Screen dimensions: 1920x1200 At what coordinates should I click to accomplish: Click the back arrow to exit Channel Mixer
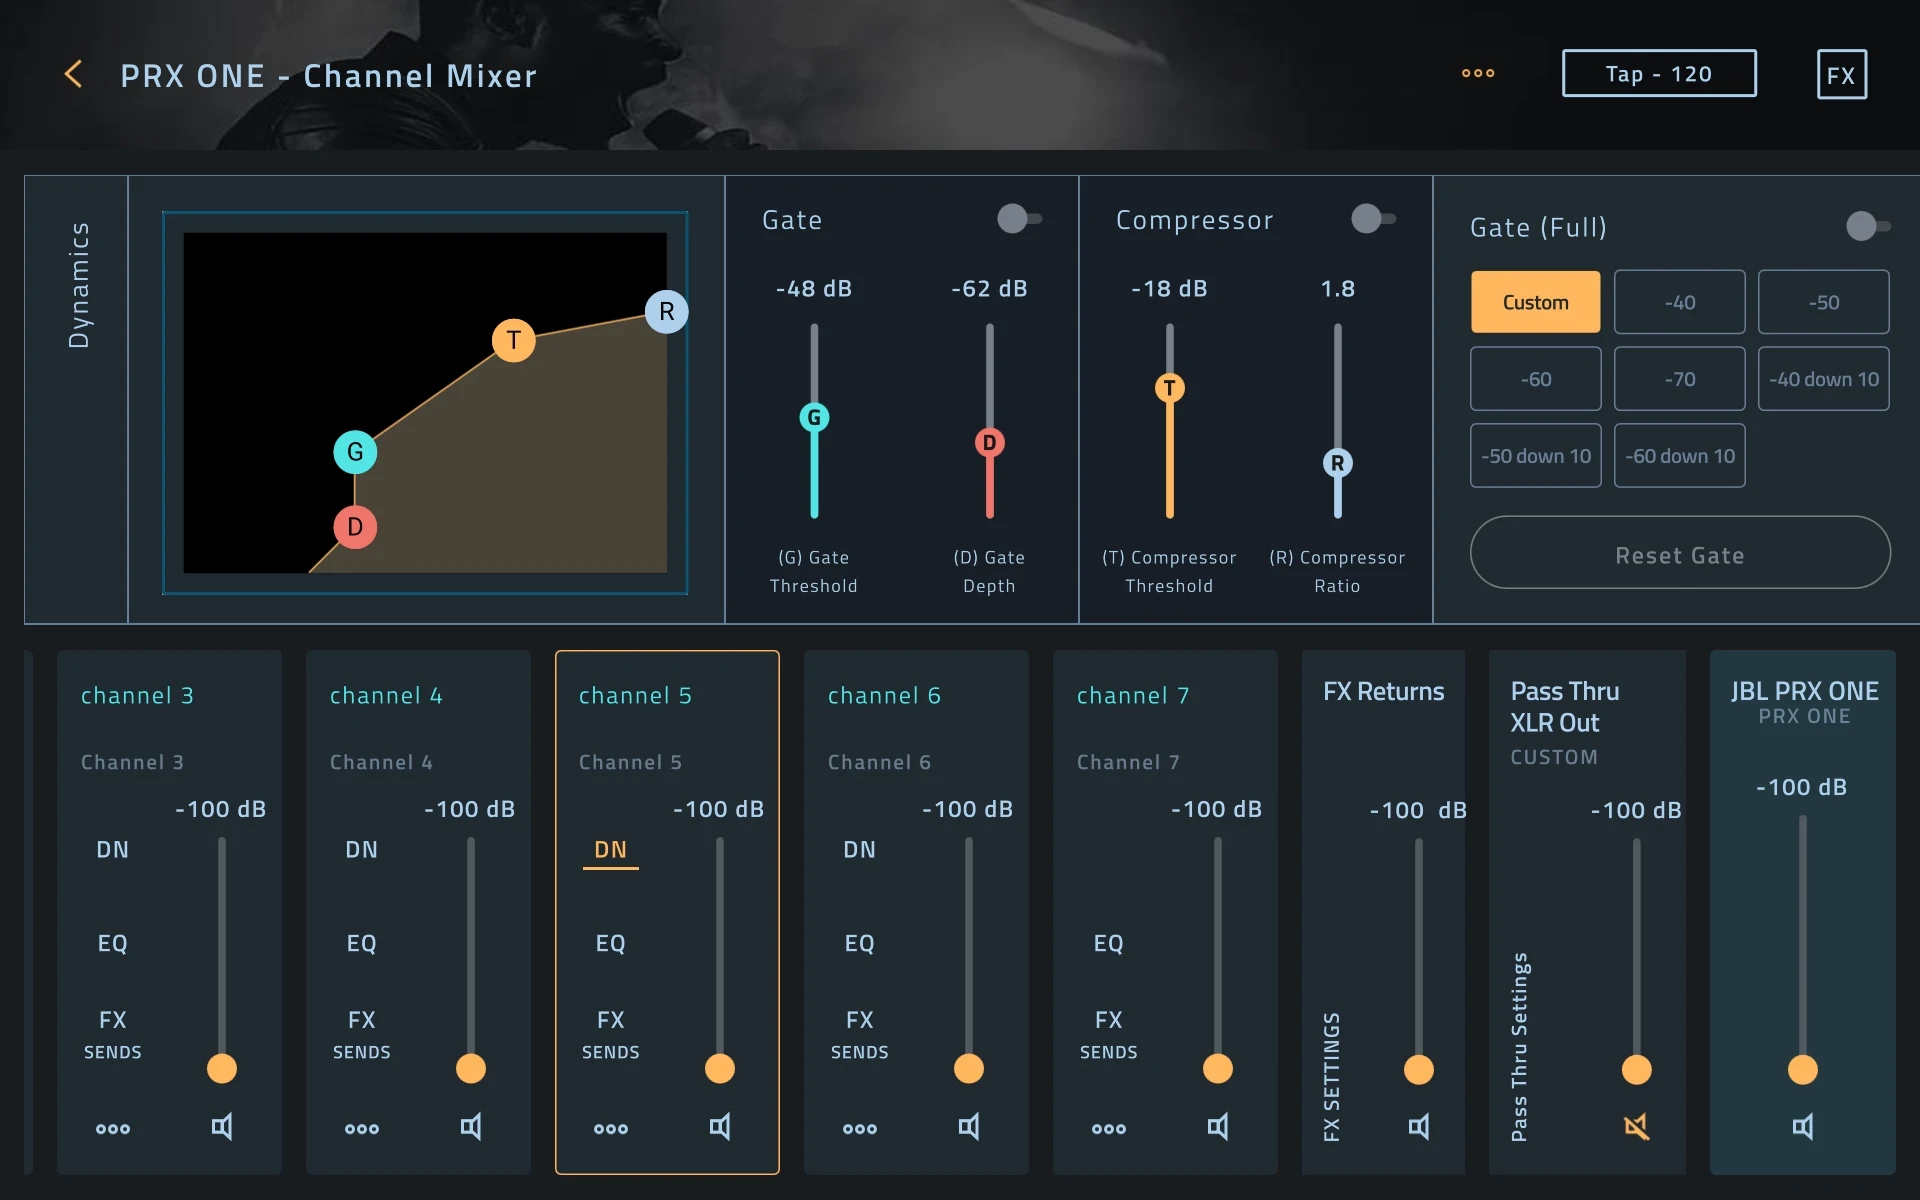(x=73, y=73)
